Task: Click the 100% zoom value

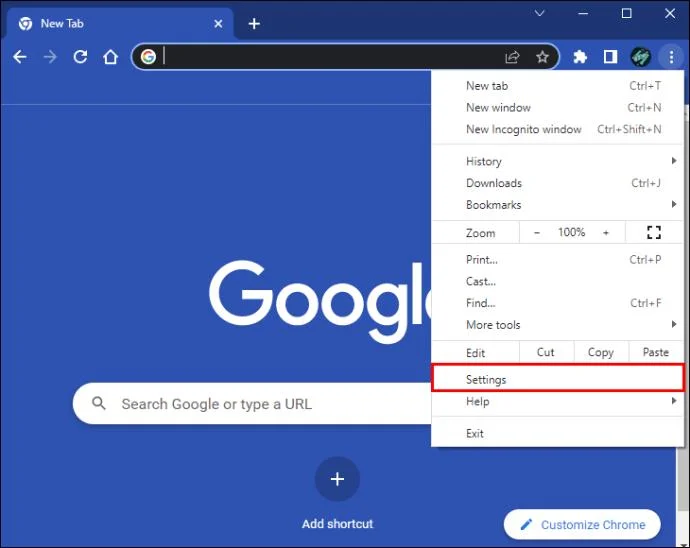Action: (572, 232)
